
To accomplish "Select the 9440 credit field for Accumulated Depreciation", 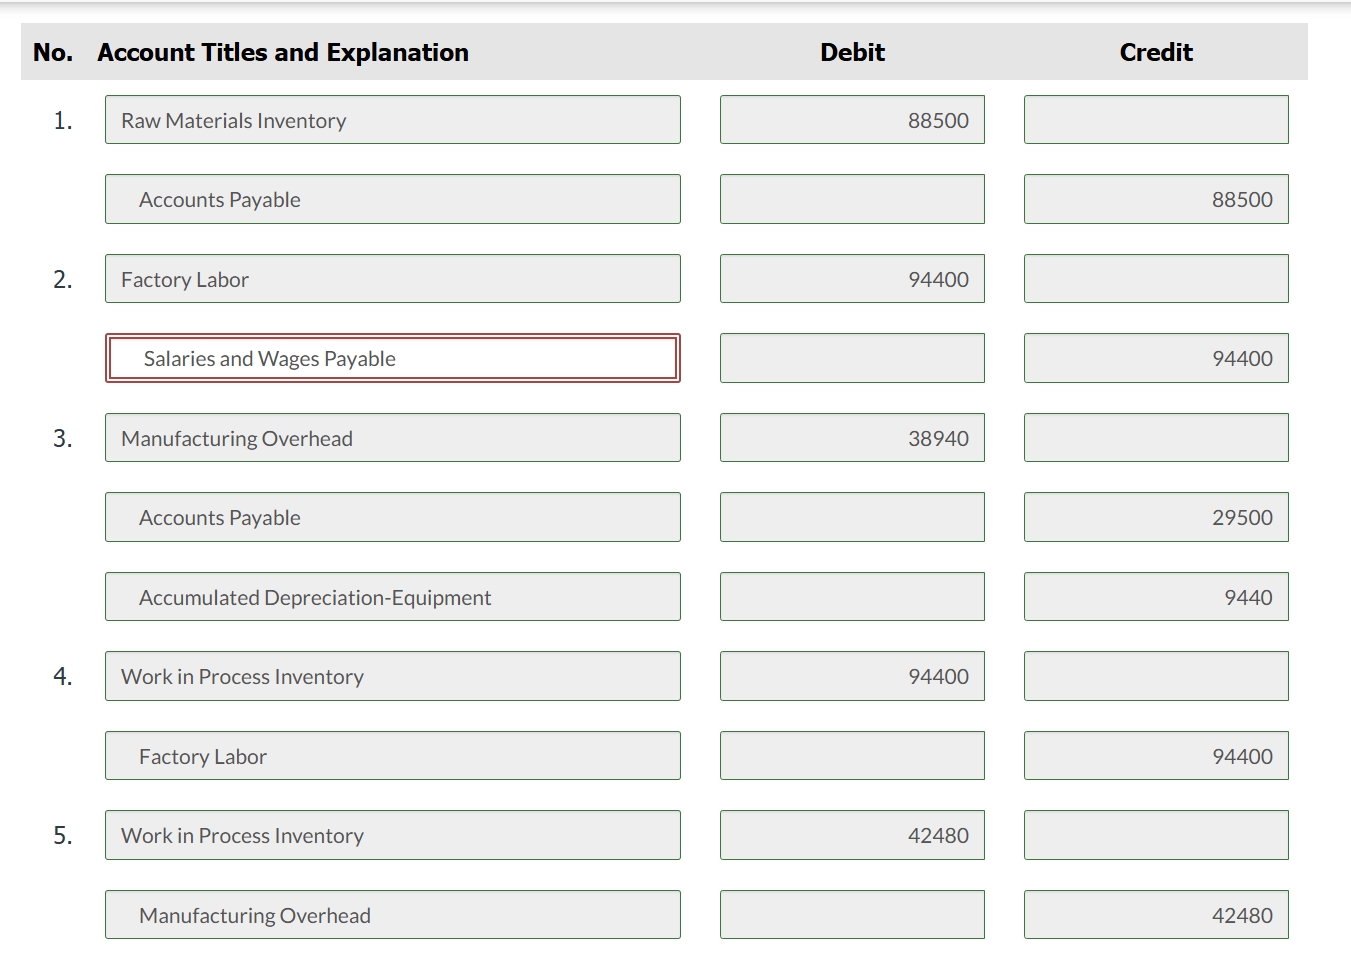I will coord(1156,597).
